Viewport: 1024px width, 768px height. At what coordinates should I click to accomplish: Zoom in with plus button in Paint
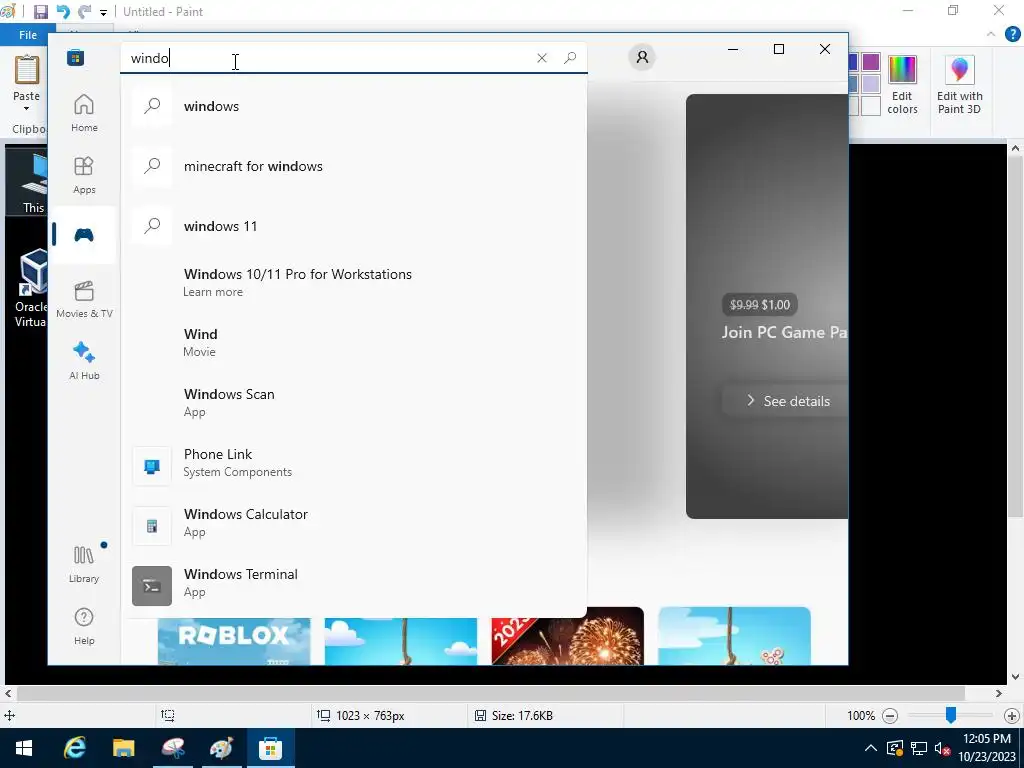click(x=1012, y=716)
